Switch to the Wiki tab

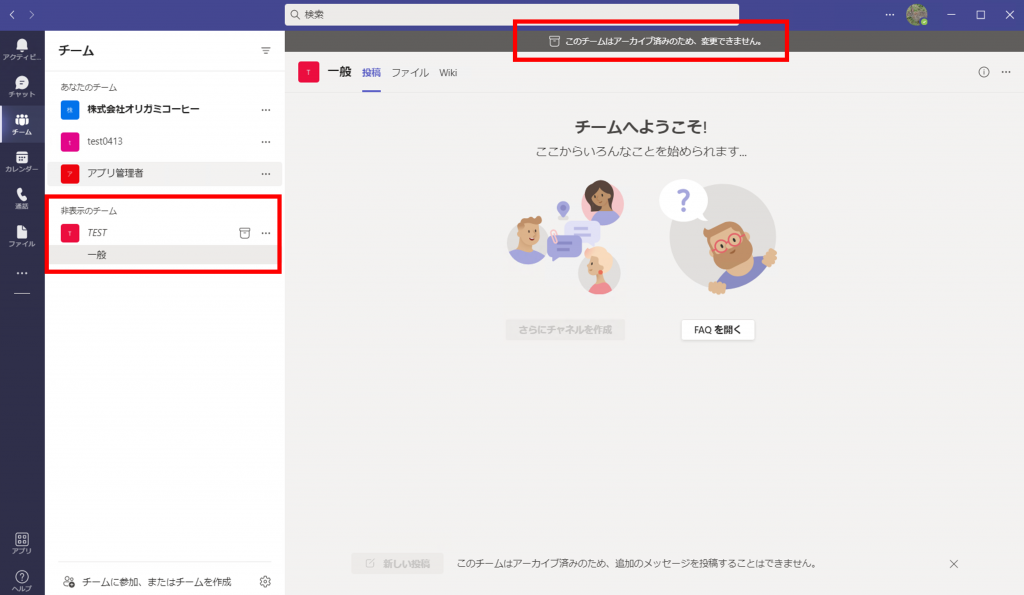[448, 73]
